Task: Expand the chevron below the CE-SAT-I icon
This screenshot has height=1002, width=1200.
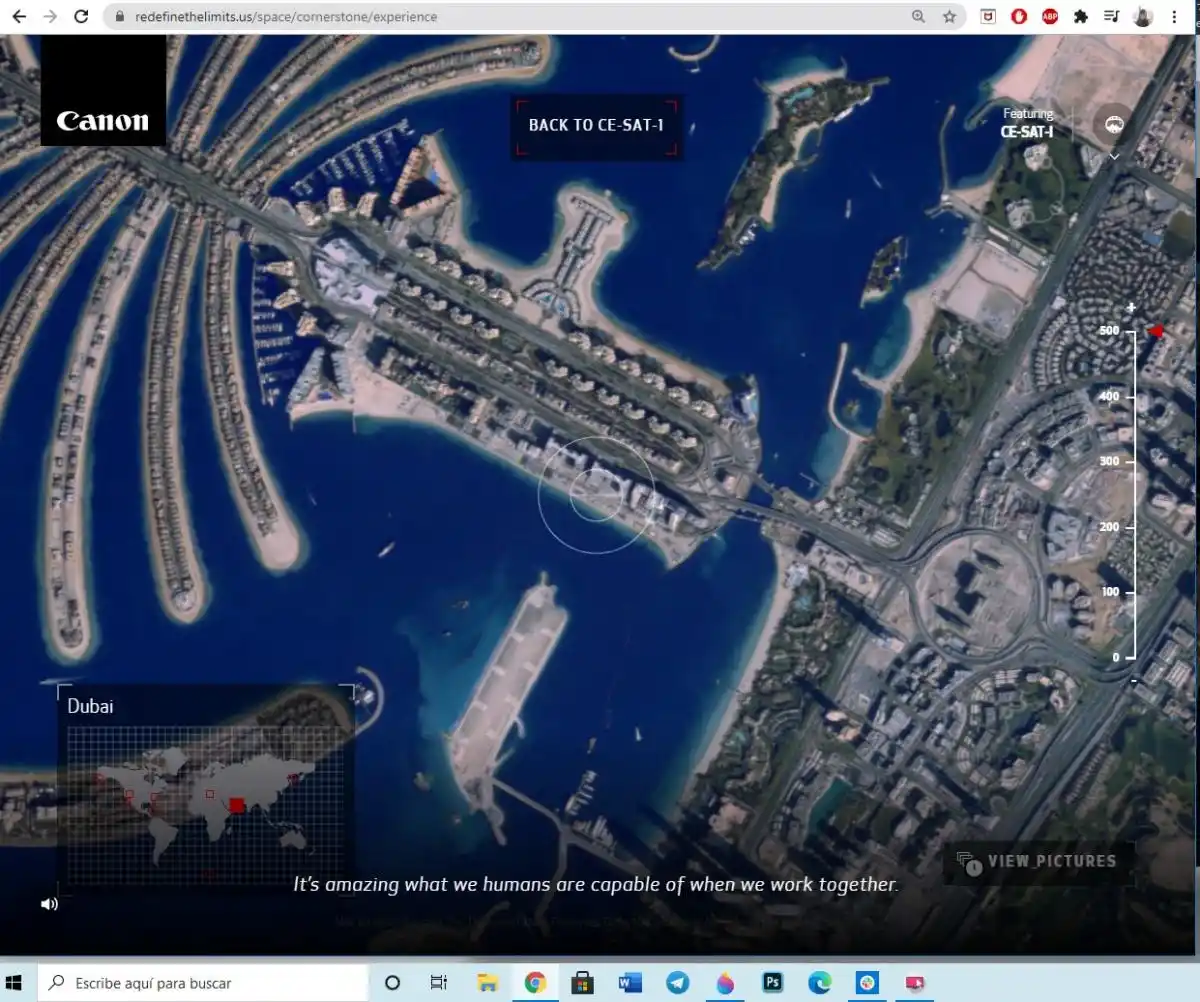Action: pos(1113,158)
